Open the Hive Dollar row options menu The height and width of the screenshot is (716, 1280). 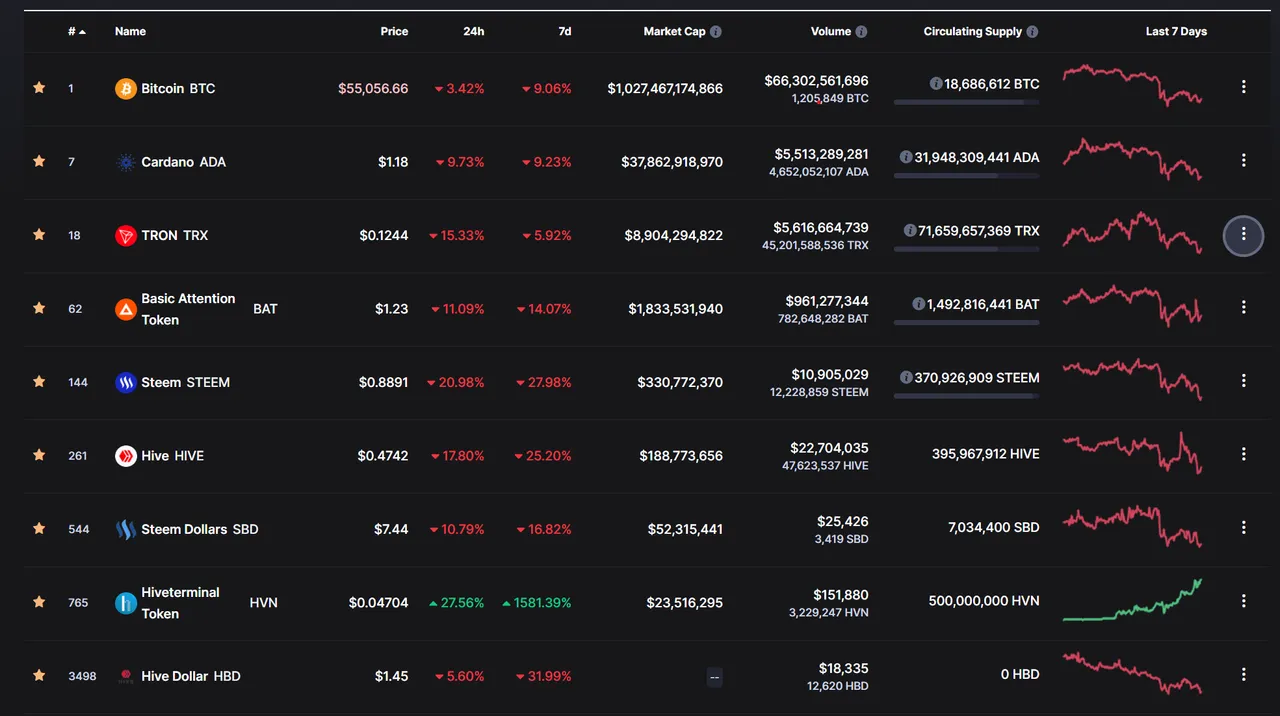tap(1244, 675)
